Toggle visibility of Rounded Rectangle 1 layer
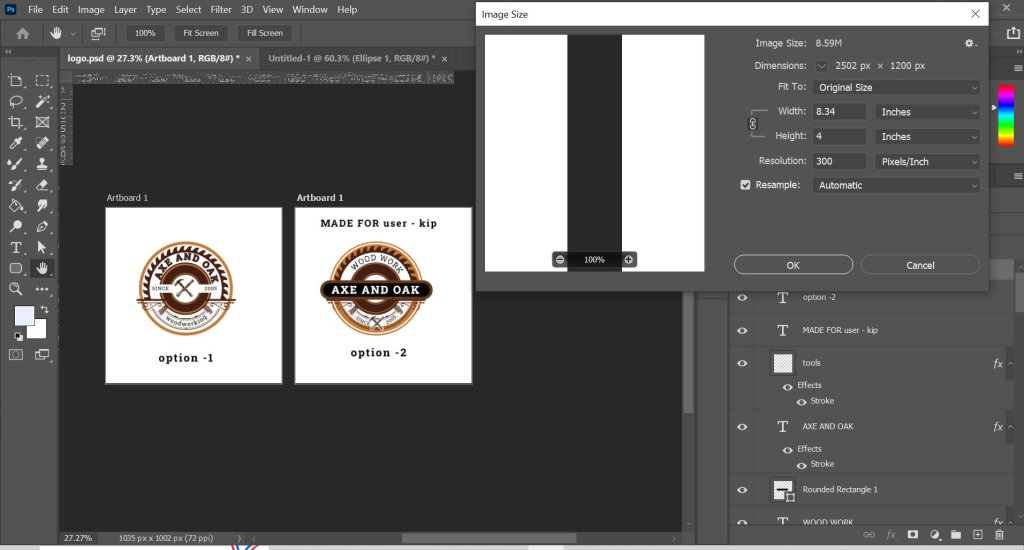Screen dimensions: 1024x550 (x=742, y=490)
